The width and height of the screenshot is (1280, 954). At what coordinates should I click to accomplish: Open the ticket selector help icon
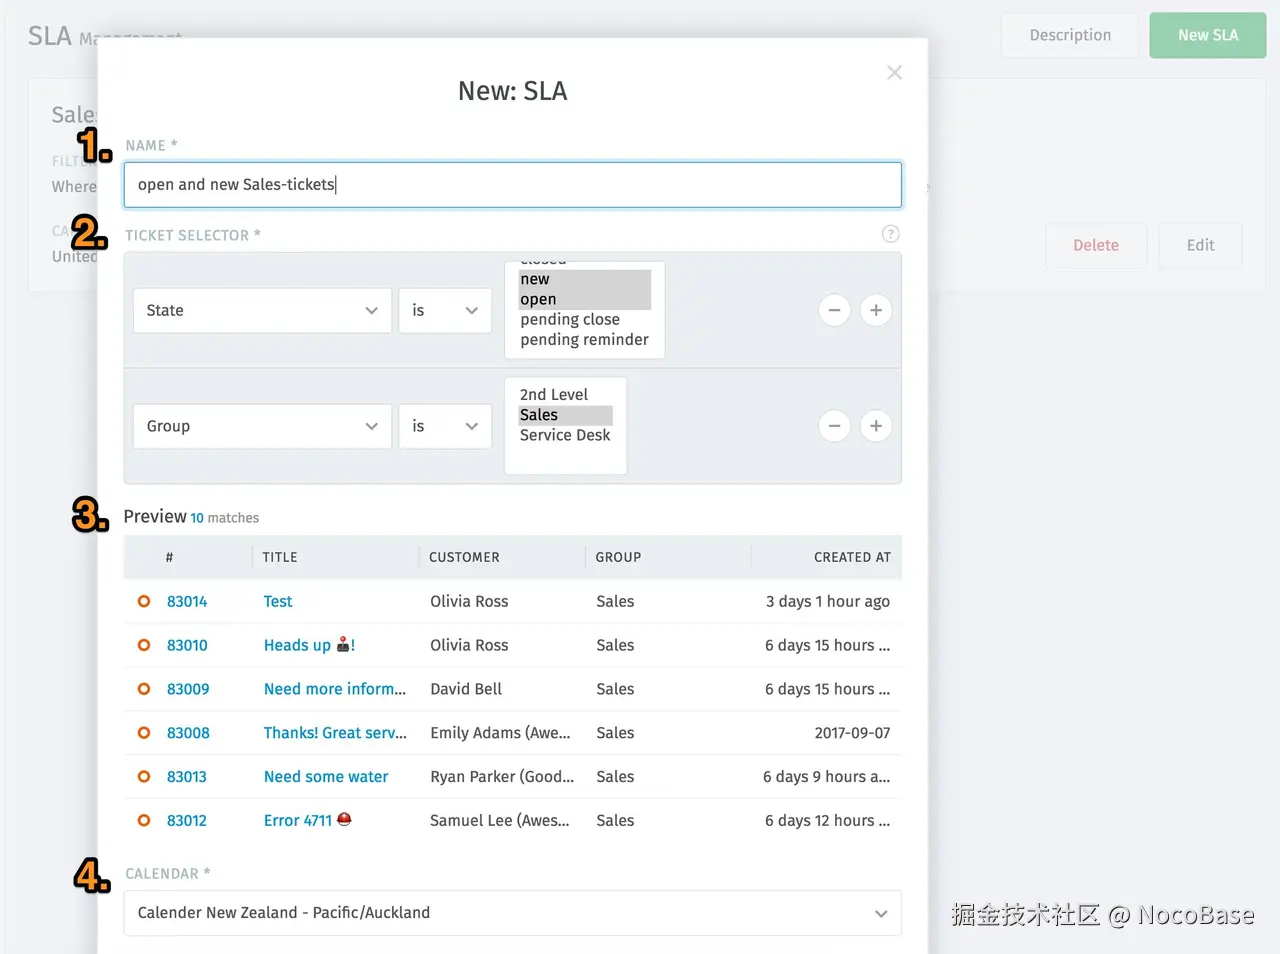click(x=890, y=234)
